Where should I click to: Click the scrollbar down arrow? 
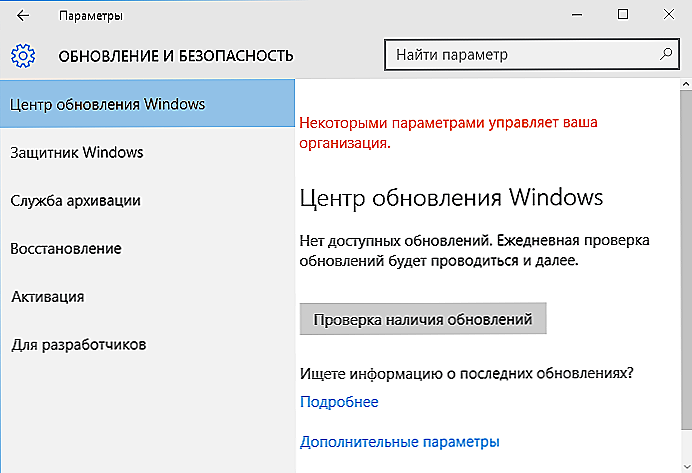tap(686, 466)
